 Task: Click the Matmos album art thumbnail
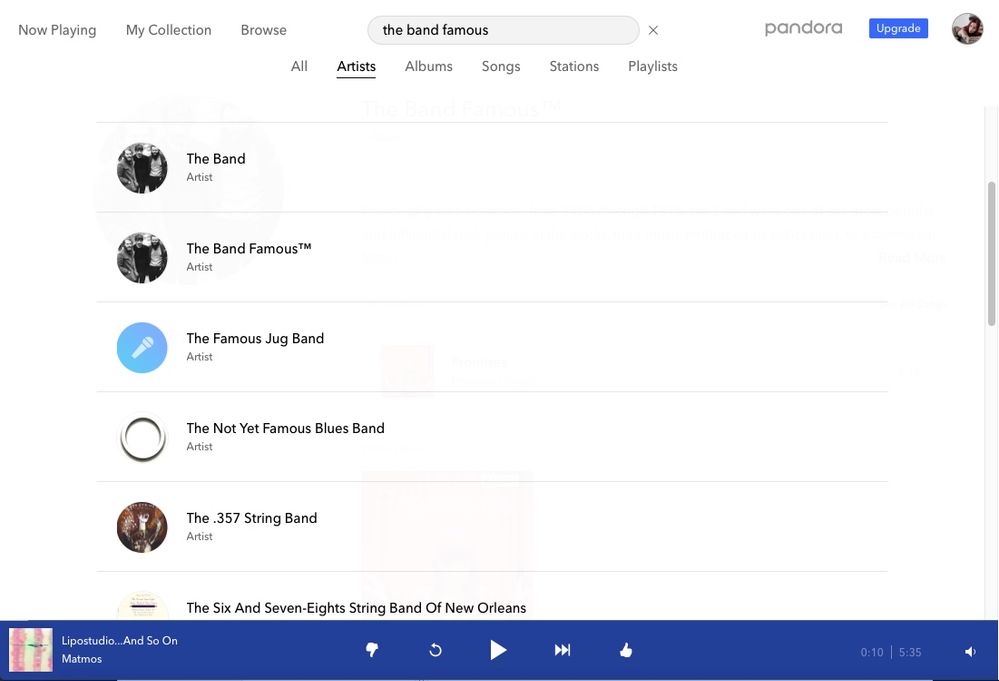[31, 649]
